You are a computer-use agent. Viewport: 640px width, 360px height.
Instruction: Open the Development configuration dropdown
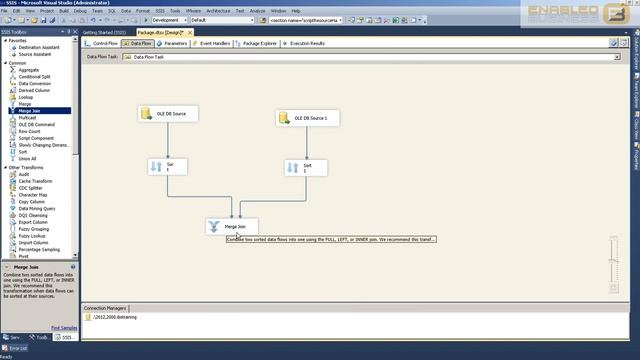[x=185, y=20]
